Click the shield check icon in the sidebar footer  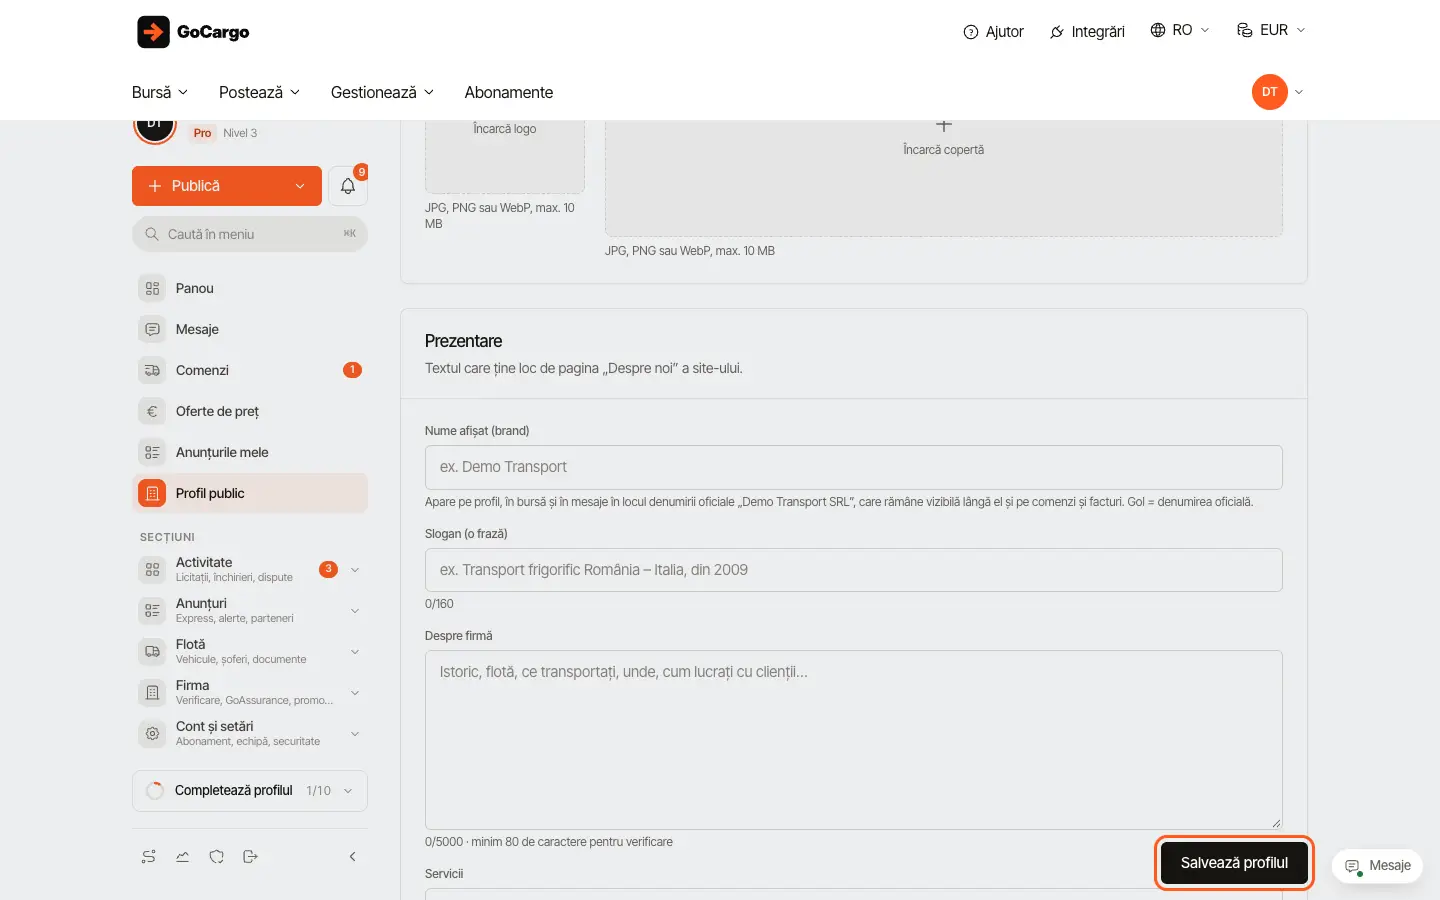(x=217, y=857)
